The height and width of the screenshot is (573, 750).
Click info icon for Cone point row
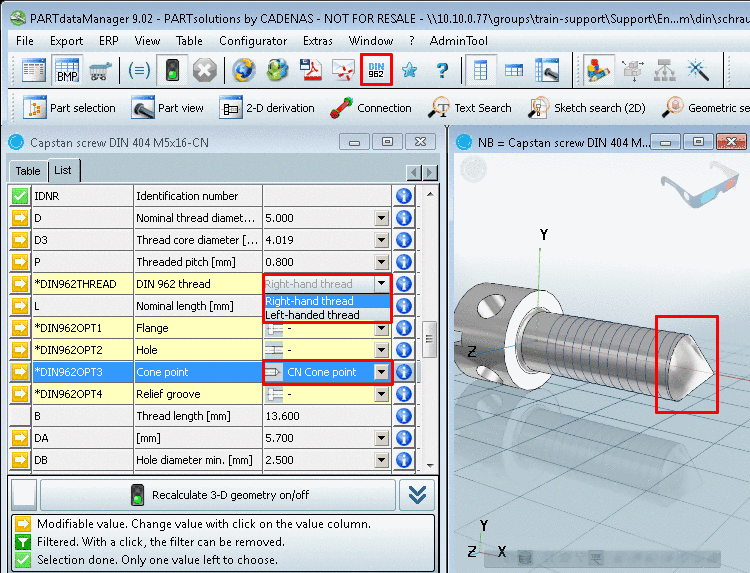404,372
